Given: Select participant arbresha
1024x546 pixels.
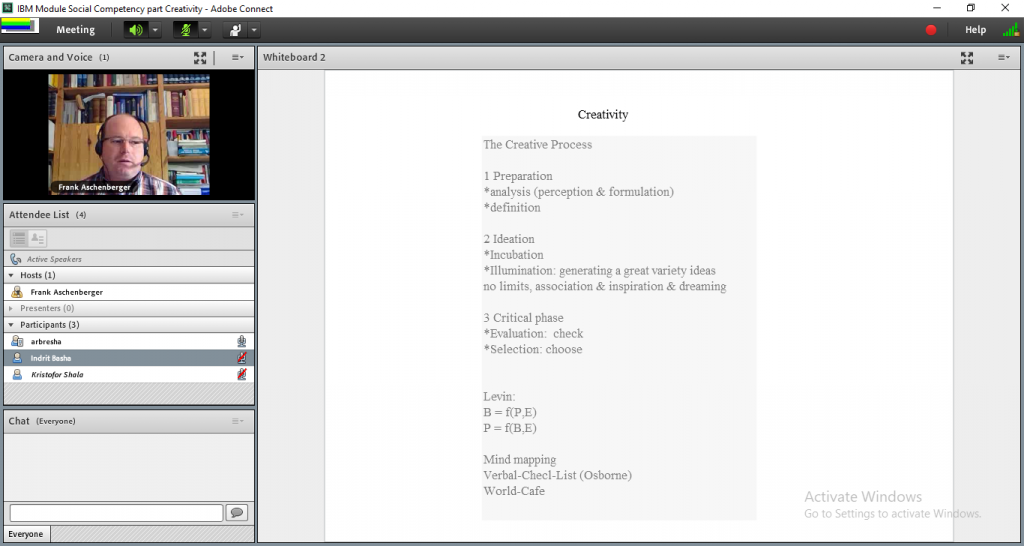Looking at the screenshot, I should point(129,342).
